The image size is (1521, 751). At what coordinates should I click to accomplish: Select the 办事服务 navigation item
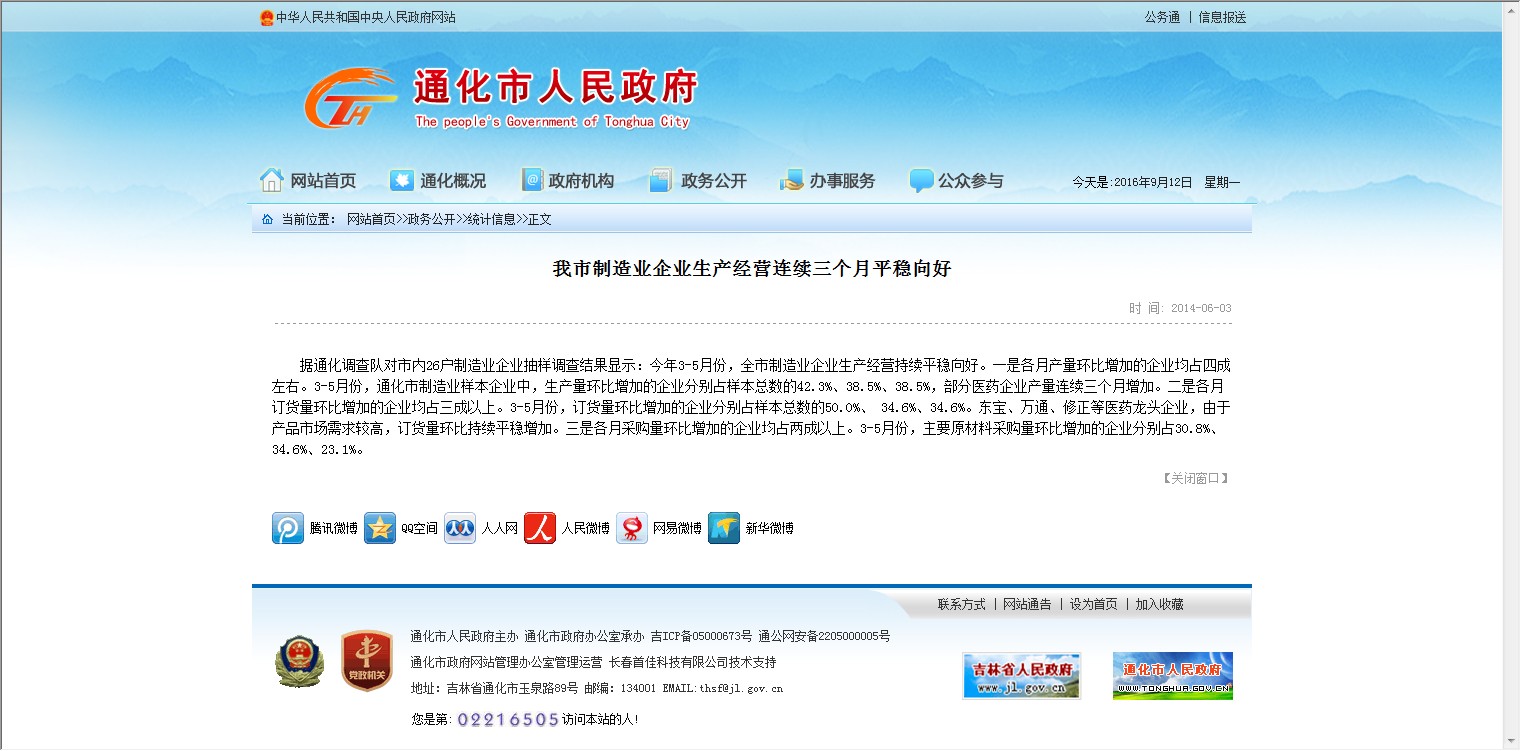(827, 181)
